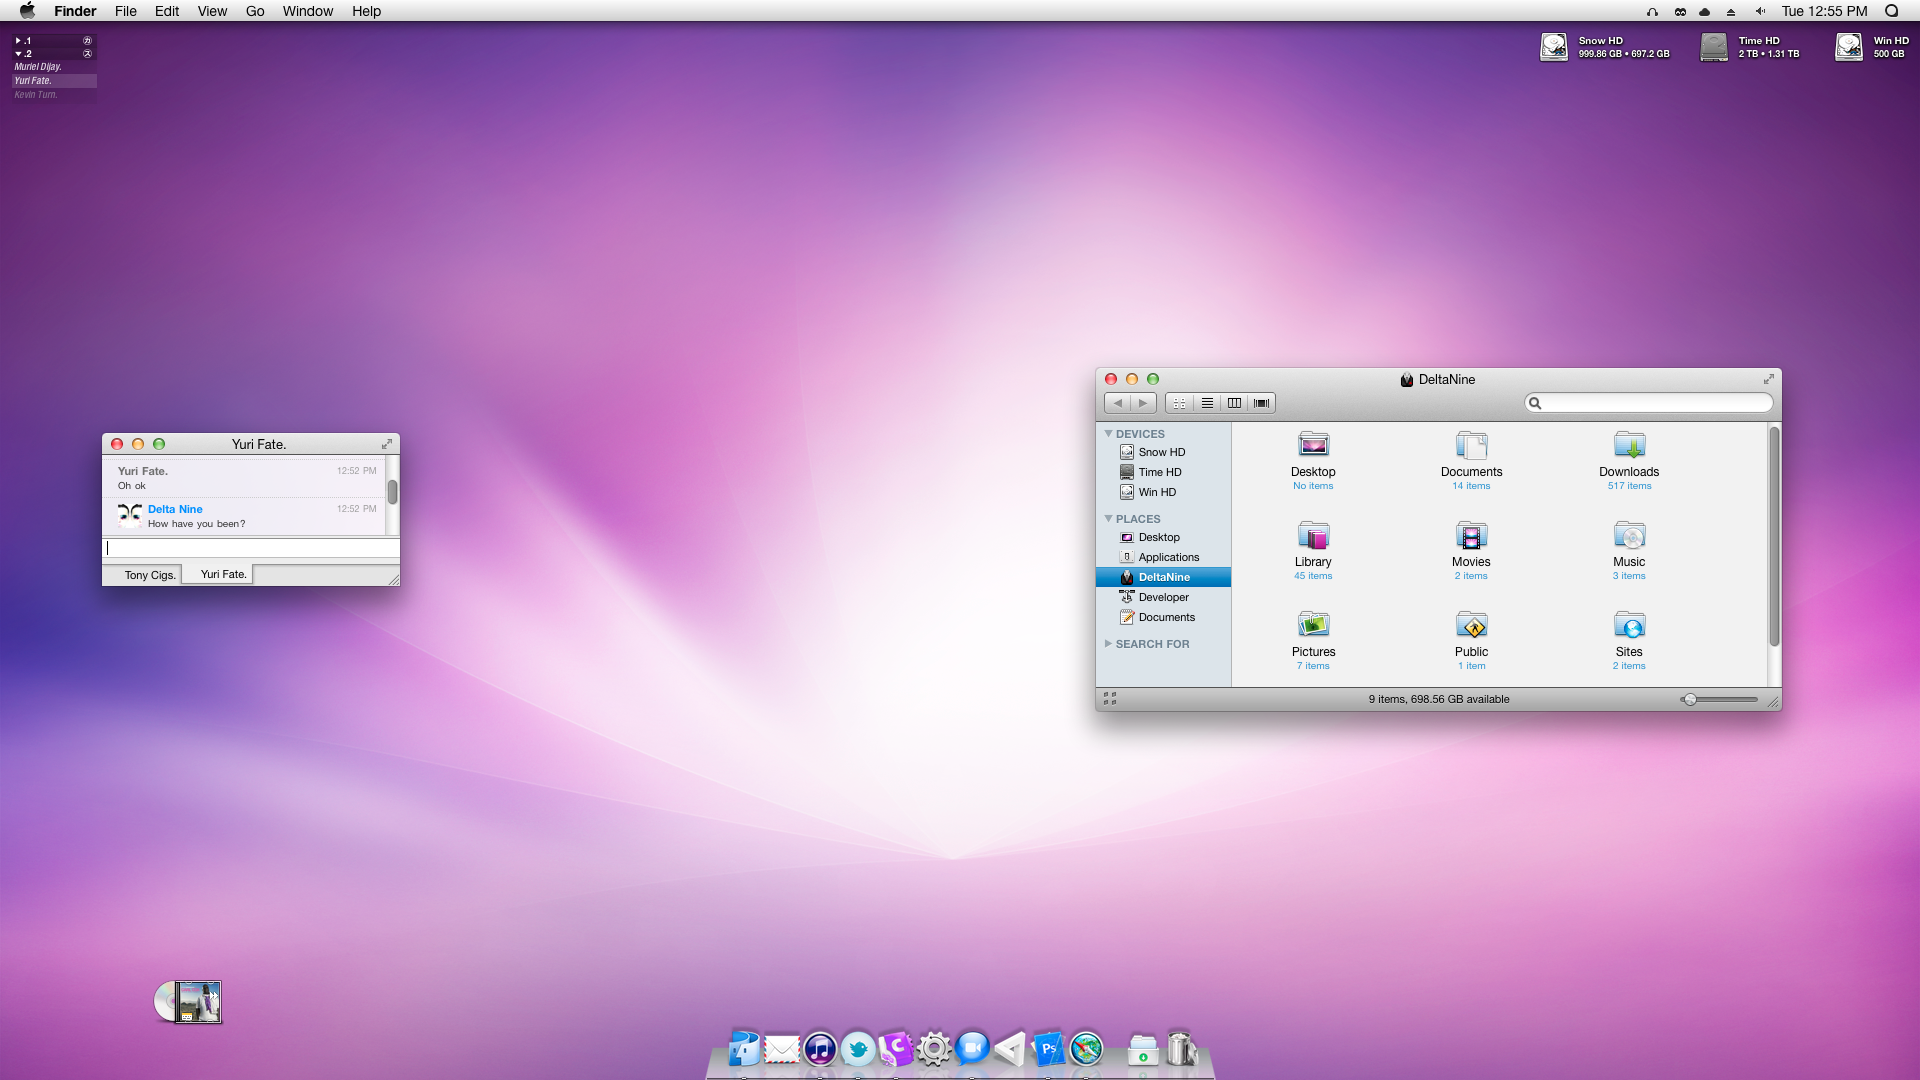The width and height of the screenshot is (1920, 1080).
Task: Select Developer in Finder sidebar
Action: [1163, 597]
